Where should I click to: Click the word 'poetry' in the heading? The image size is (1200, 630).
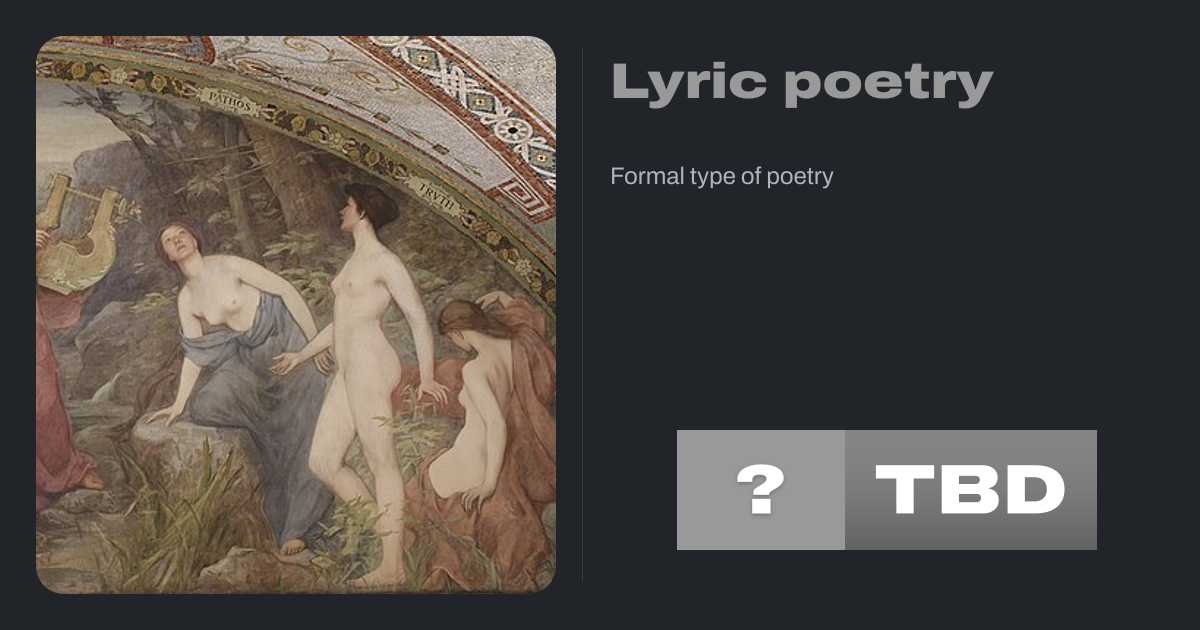coord(888,85)
